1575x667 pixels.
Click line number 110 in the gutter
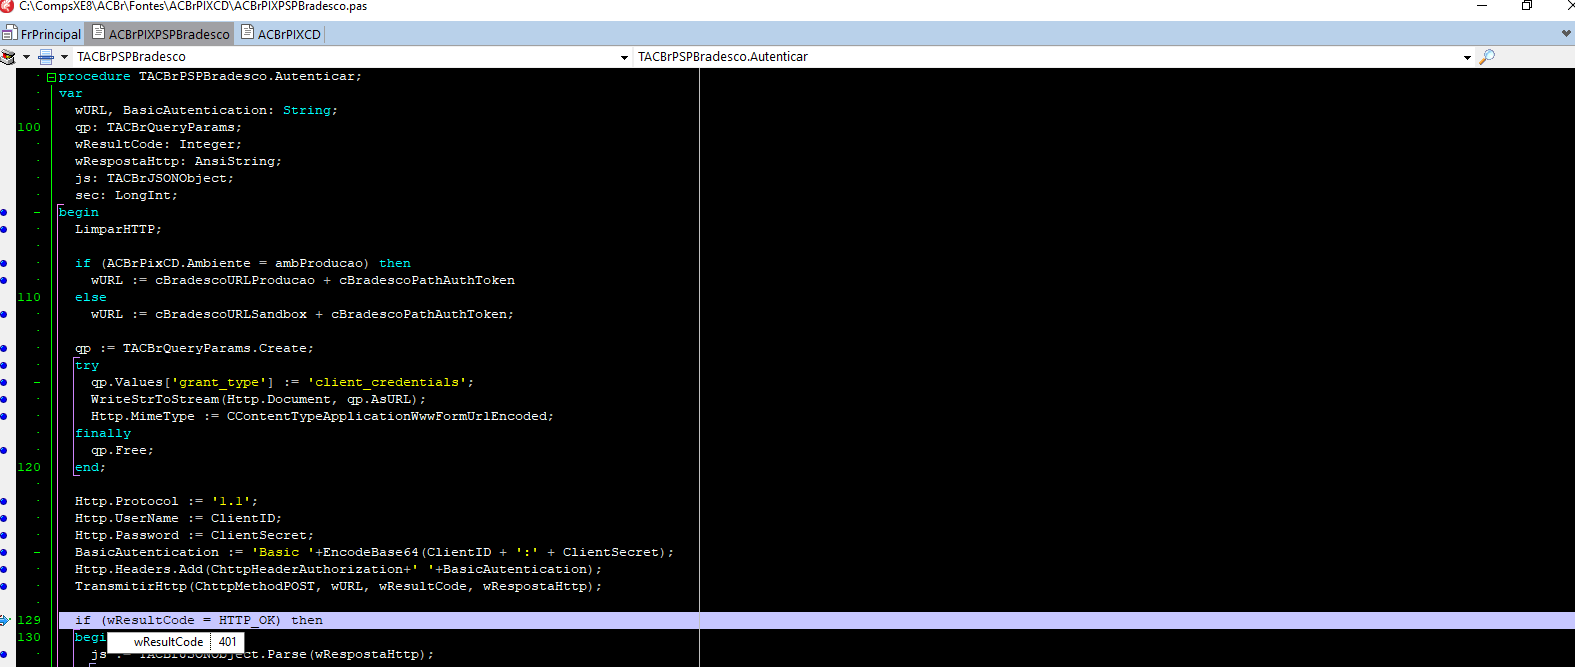click(x=29, y=297)
